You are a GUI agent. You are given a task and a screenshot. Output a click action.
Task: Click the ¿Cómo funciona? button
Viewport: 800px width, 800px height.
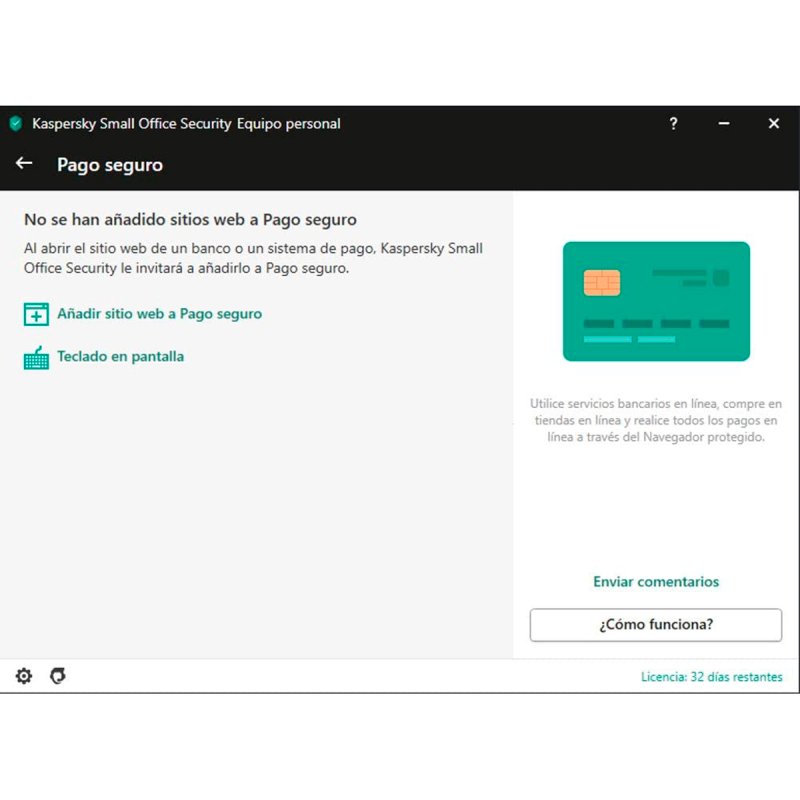[x=656, y=624]
